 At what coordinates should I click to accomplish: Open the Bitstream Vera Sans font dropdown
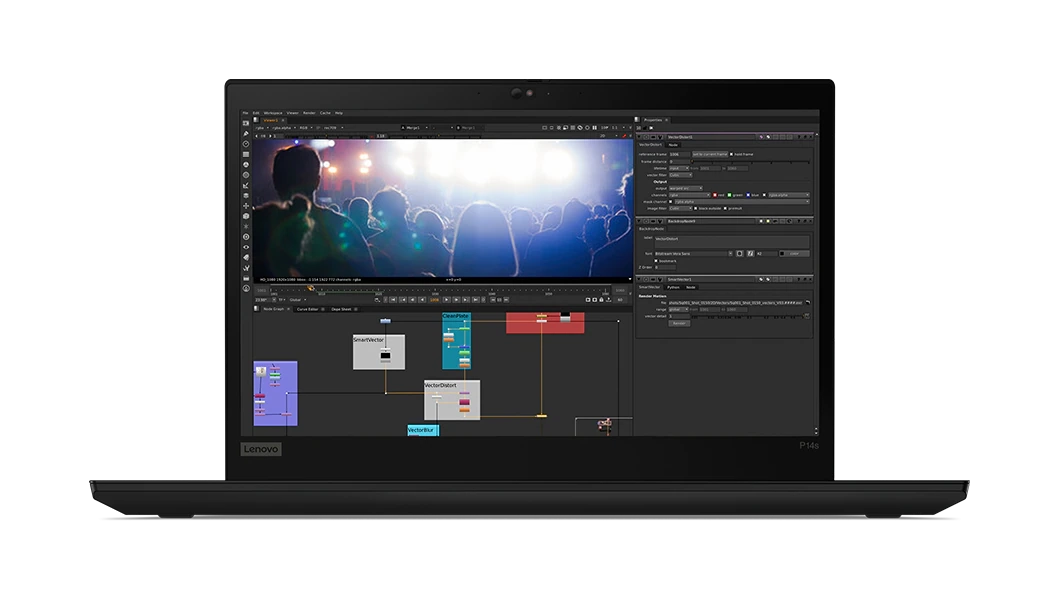click(692, 254)
